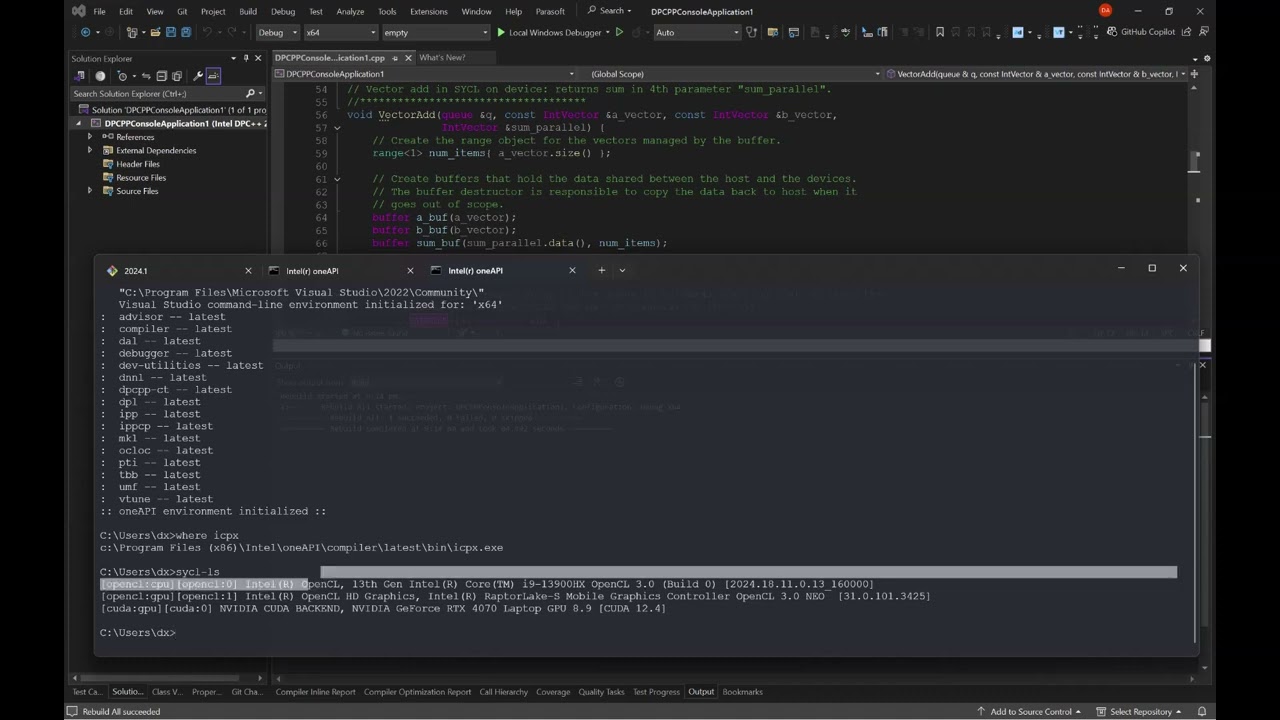Image resolution: width=1280 pixels, height=720 pixels.
Task: Start debugging with the green play icon
Action: pyautogui.click(x=501, y=32)
